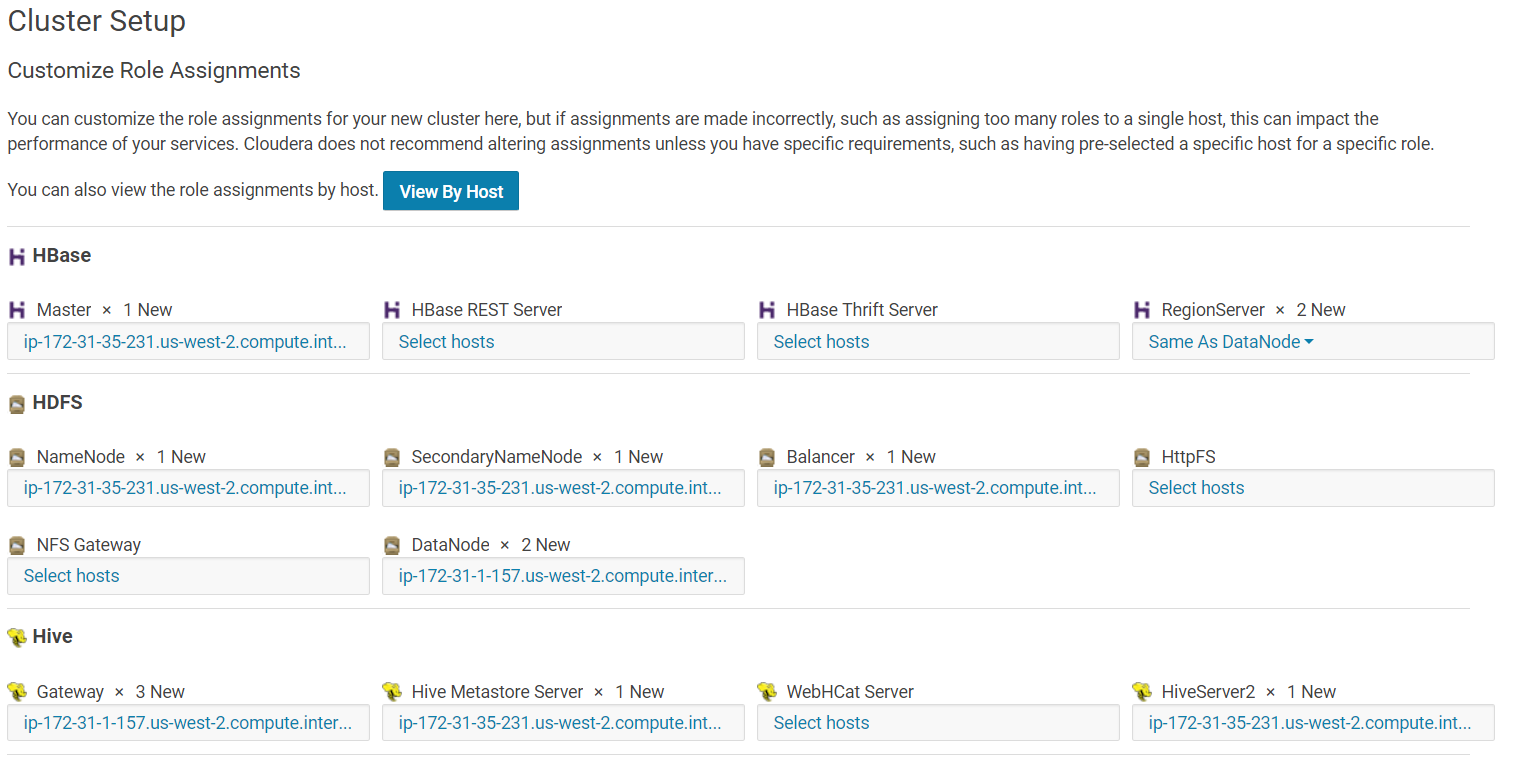The height and width of the screenshot is (770, 1517).
Task: Select hosts for HttpFS role
Action: click(x=1197, y=488)
